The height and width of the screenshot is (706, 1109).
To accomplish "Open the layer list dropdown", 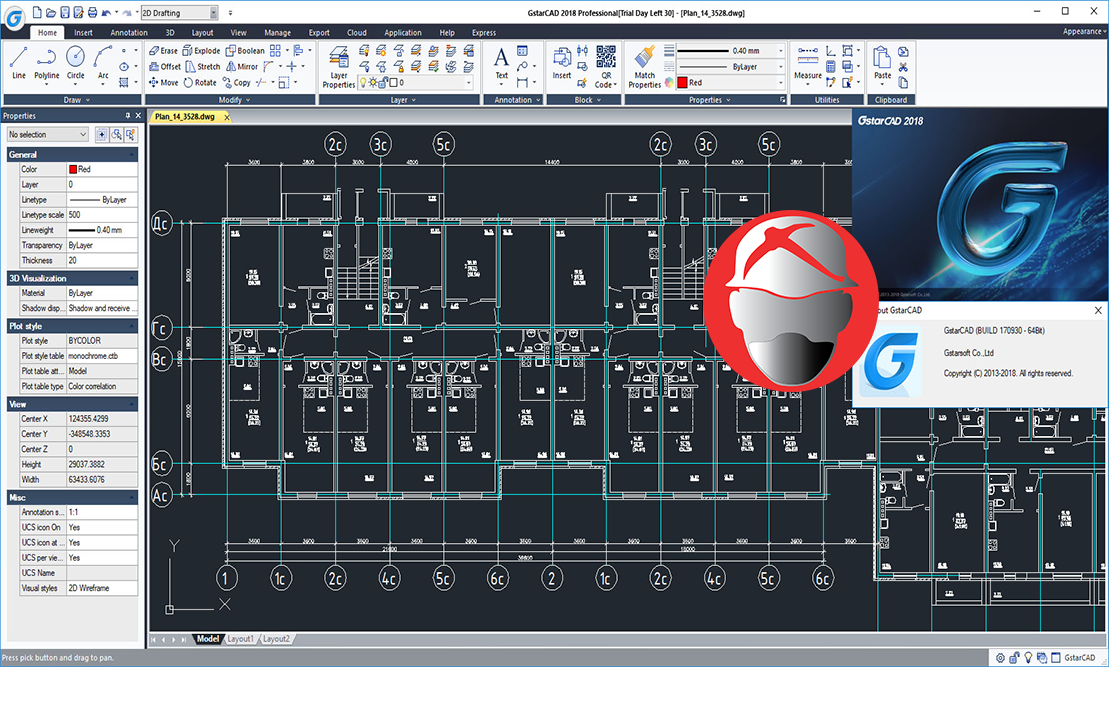I will (468, 83).
